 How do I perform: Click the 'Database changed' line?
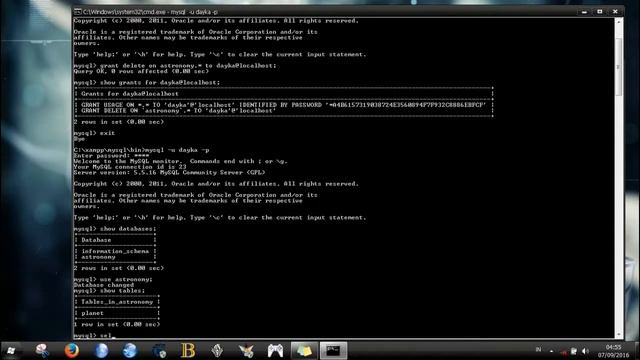point(104,285)
